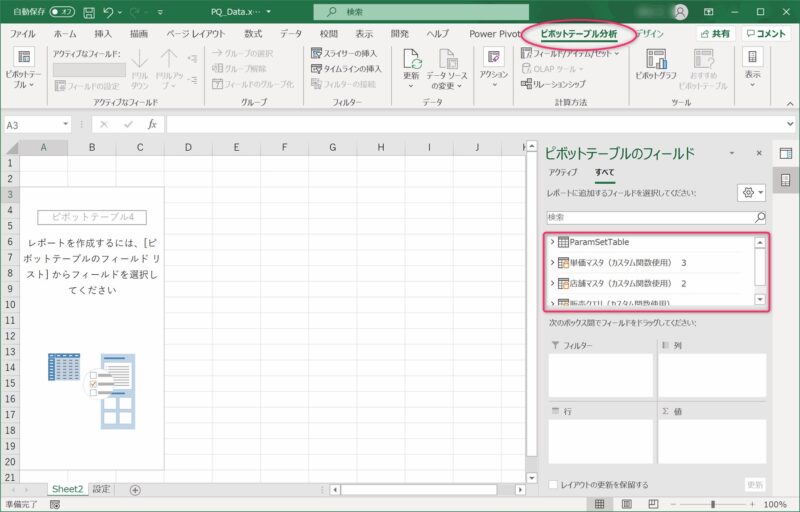Click the save icon in title bar
The image size is (800, 512).
point(89,12)
